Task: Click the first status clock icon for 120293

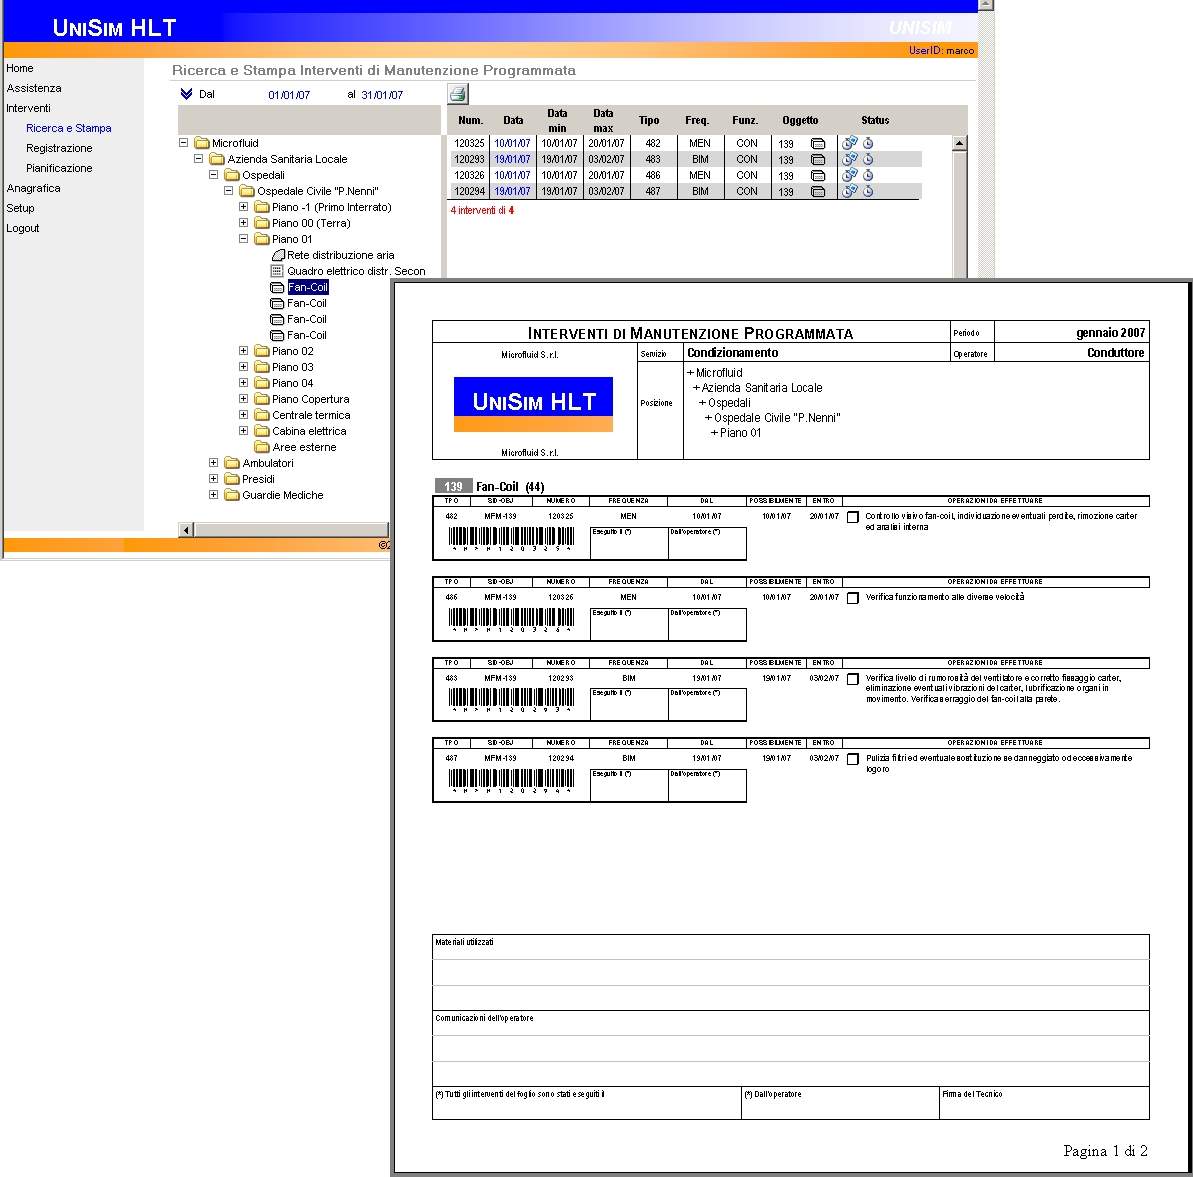Action: [849, 158]
